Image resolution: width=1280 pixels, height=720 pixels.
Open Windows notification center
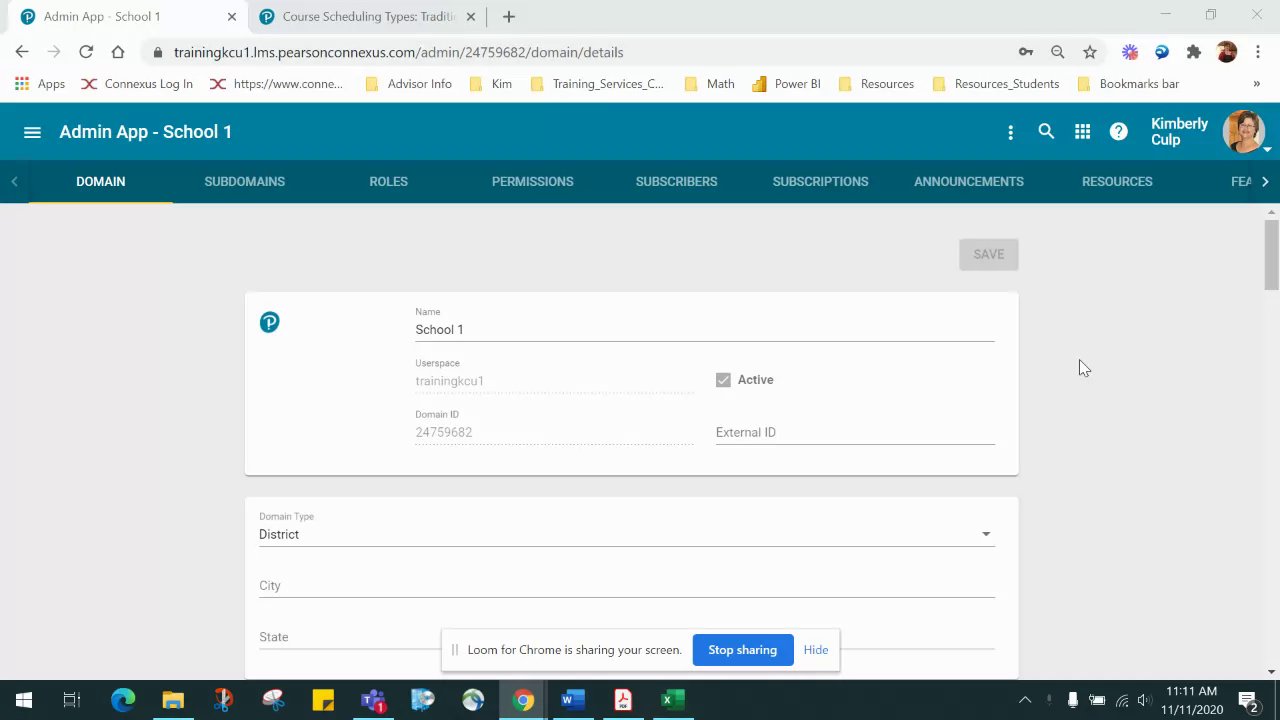click(x=1248, y=700)
